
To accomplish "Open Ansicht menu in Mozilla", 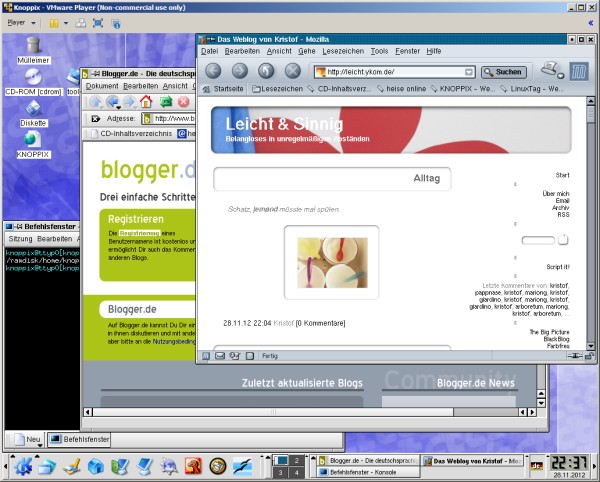I will [x=279, y=51].
